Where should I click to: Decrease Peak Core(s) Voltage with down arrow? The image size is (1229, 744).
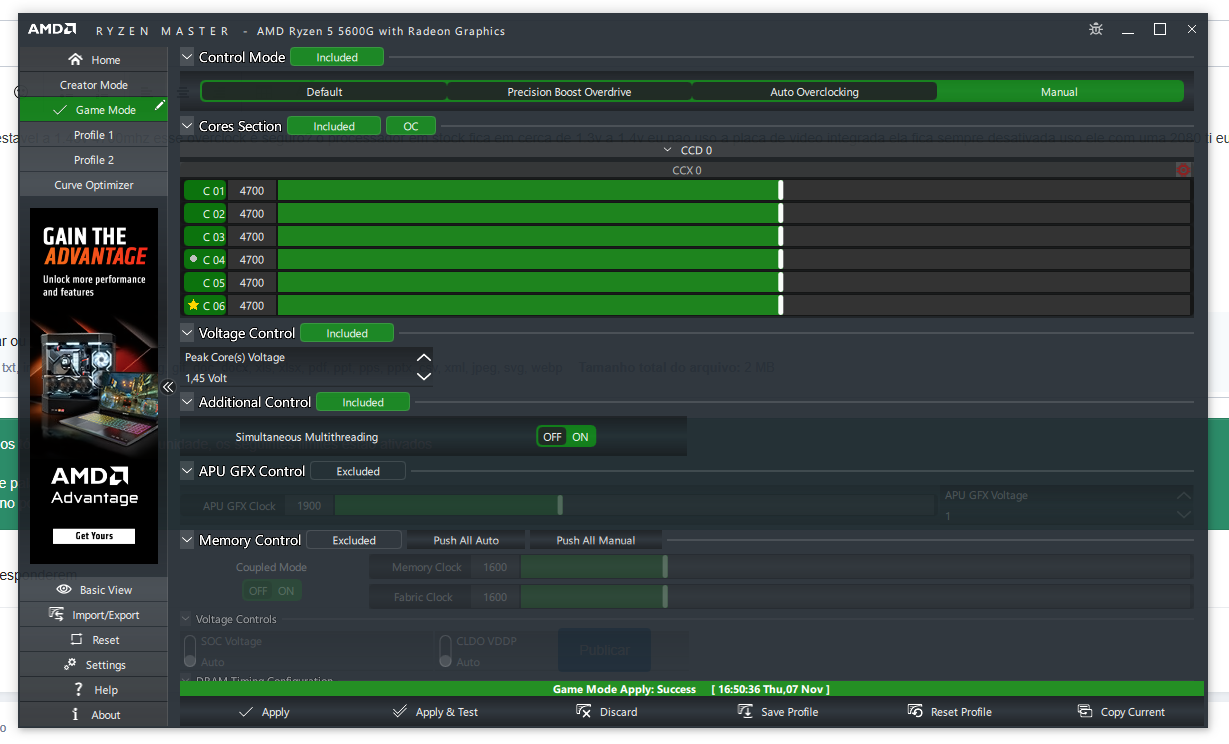424,377
